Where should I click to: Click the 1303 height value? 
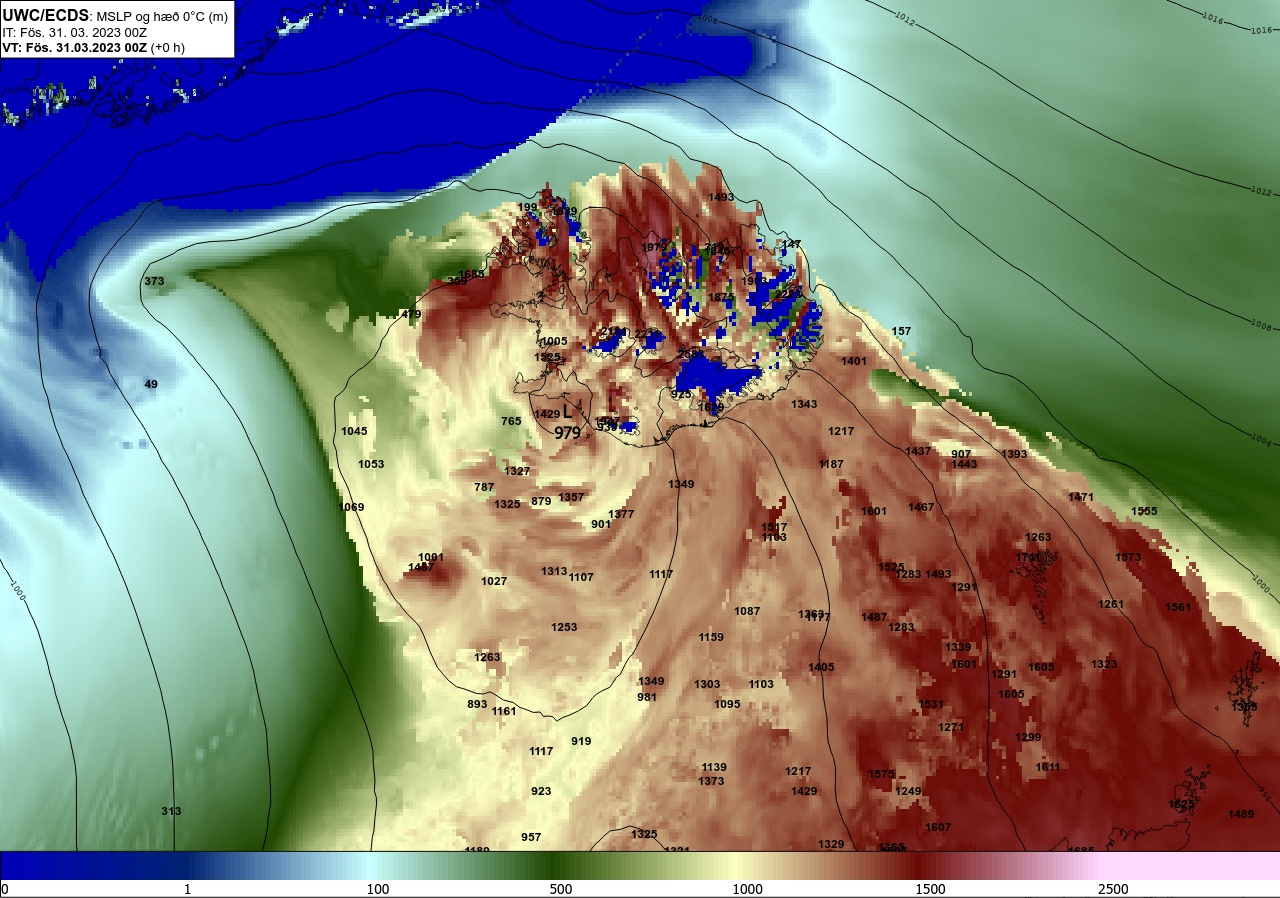click(707, 684)
